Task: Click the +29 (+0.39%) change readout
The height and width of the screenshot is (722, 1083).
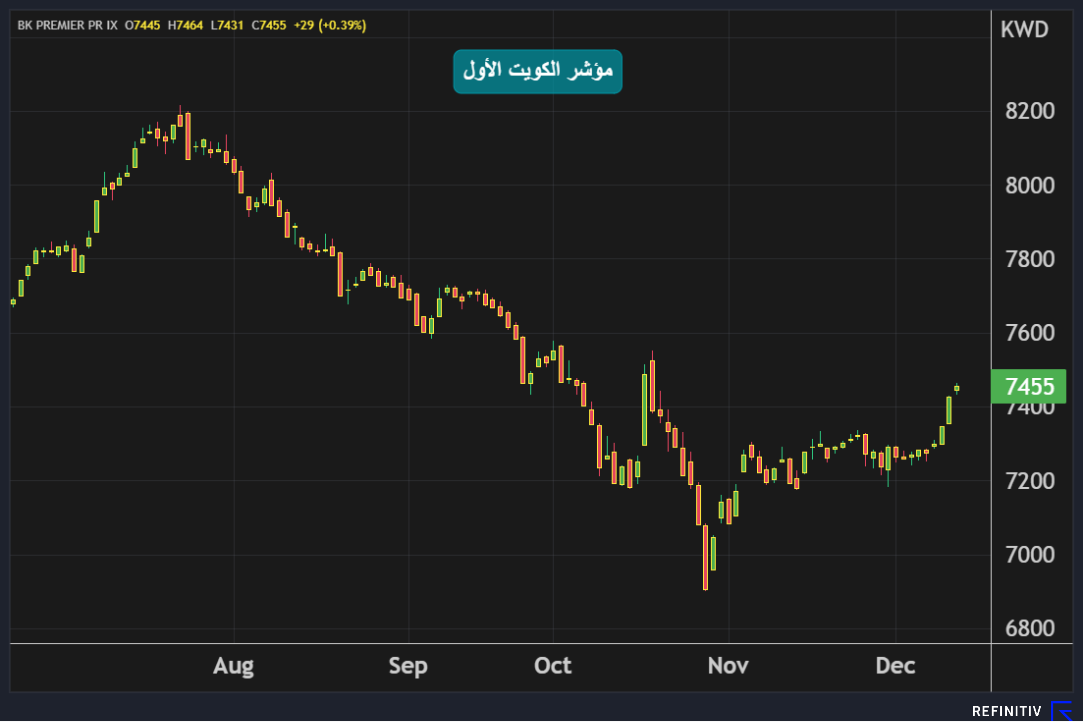Action: pyautogui.click(x=329, y=25)
